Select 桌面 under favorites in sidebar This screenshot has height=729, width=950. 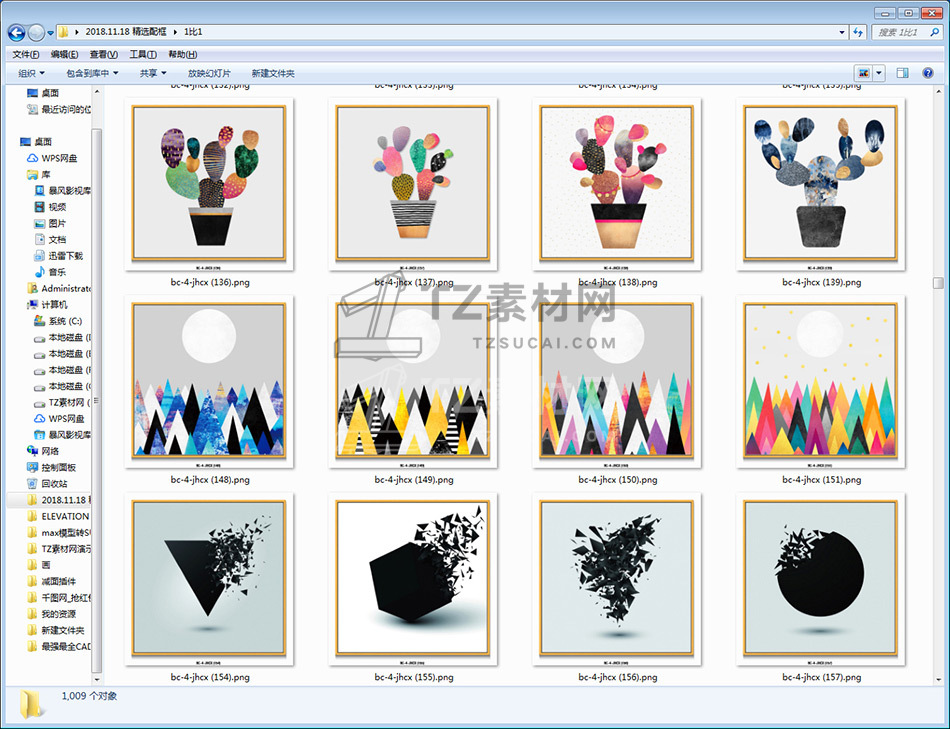click(x=43, y=93)
